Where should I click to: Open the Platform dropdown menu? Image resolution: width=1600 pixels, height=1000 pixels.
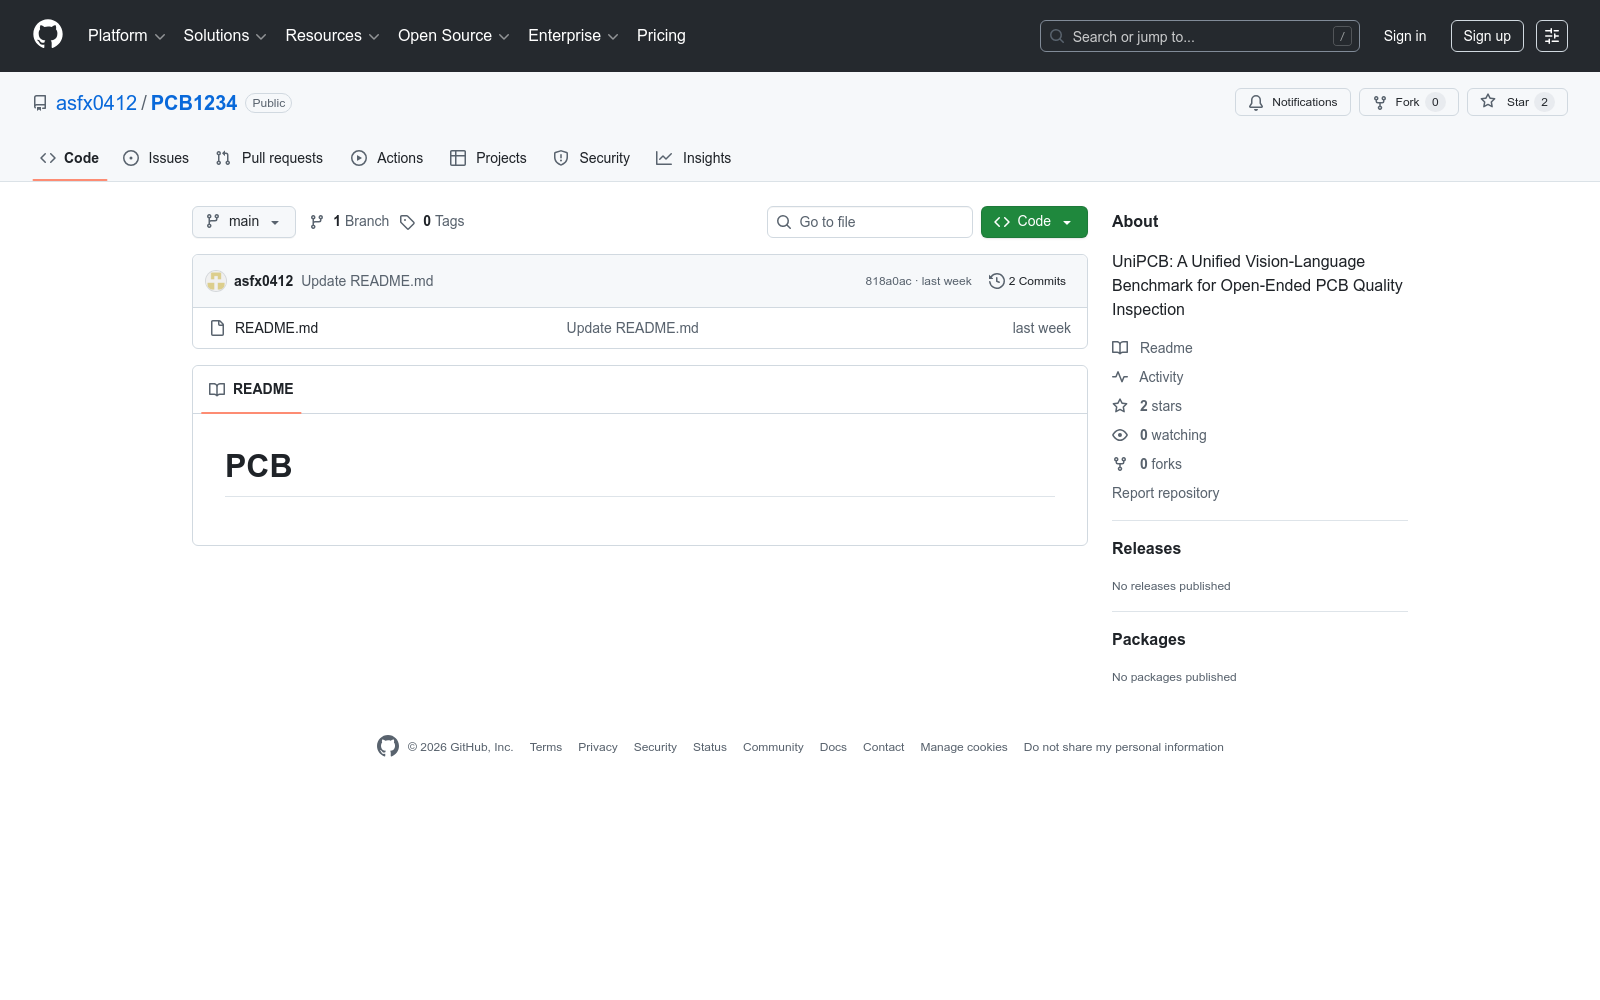click(126, 36)
